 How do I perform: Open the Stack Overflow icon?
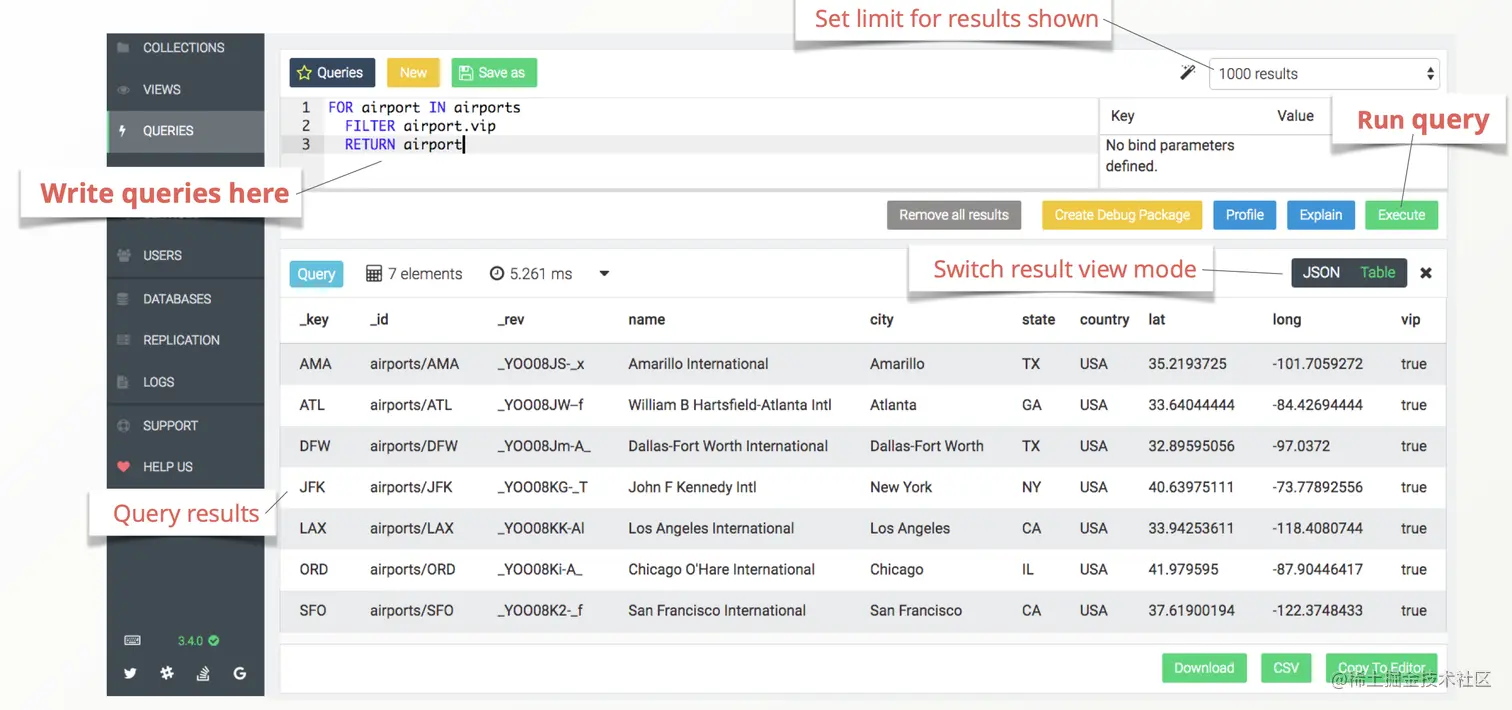203,674
